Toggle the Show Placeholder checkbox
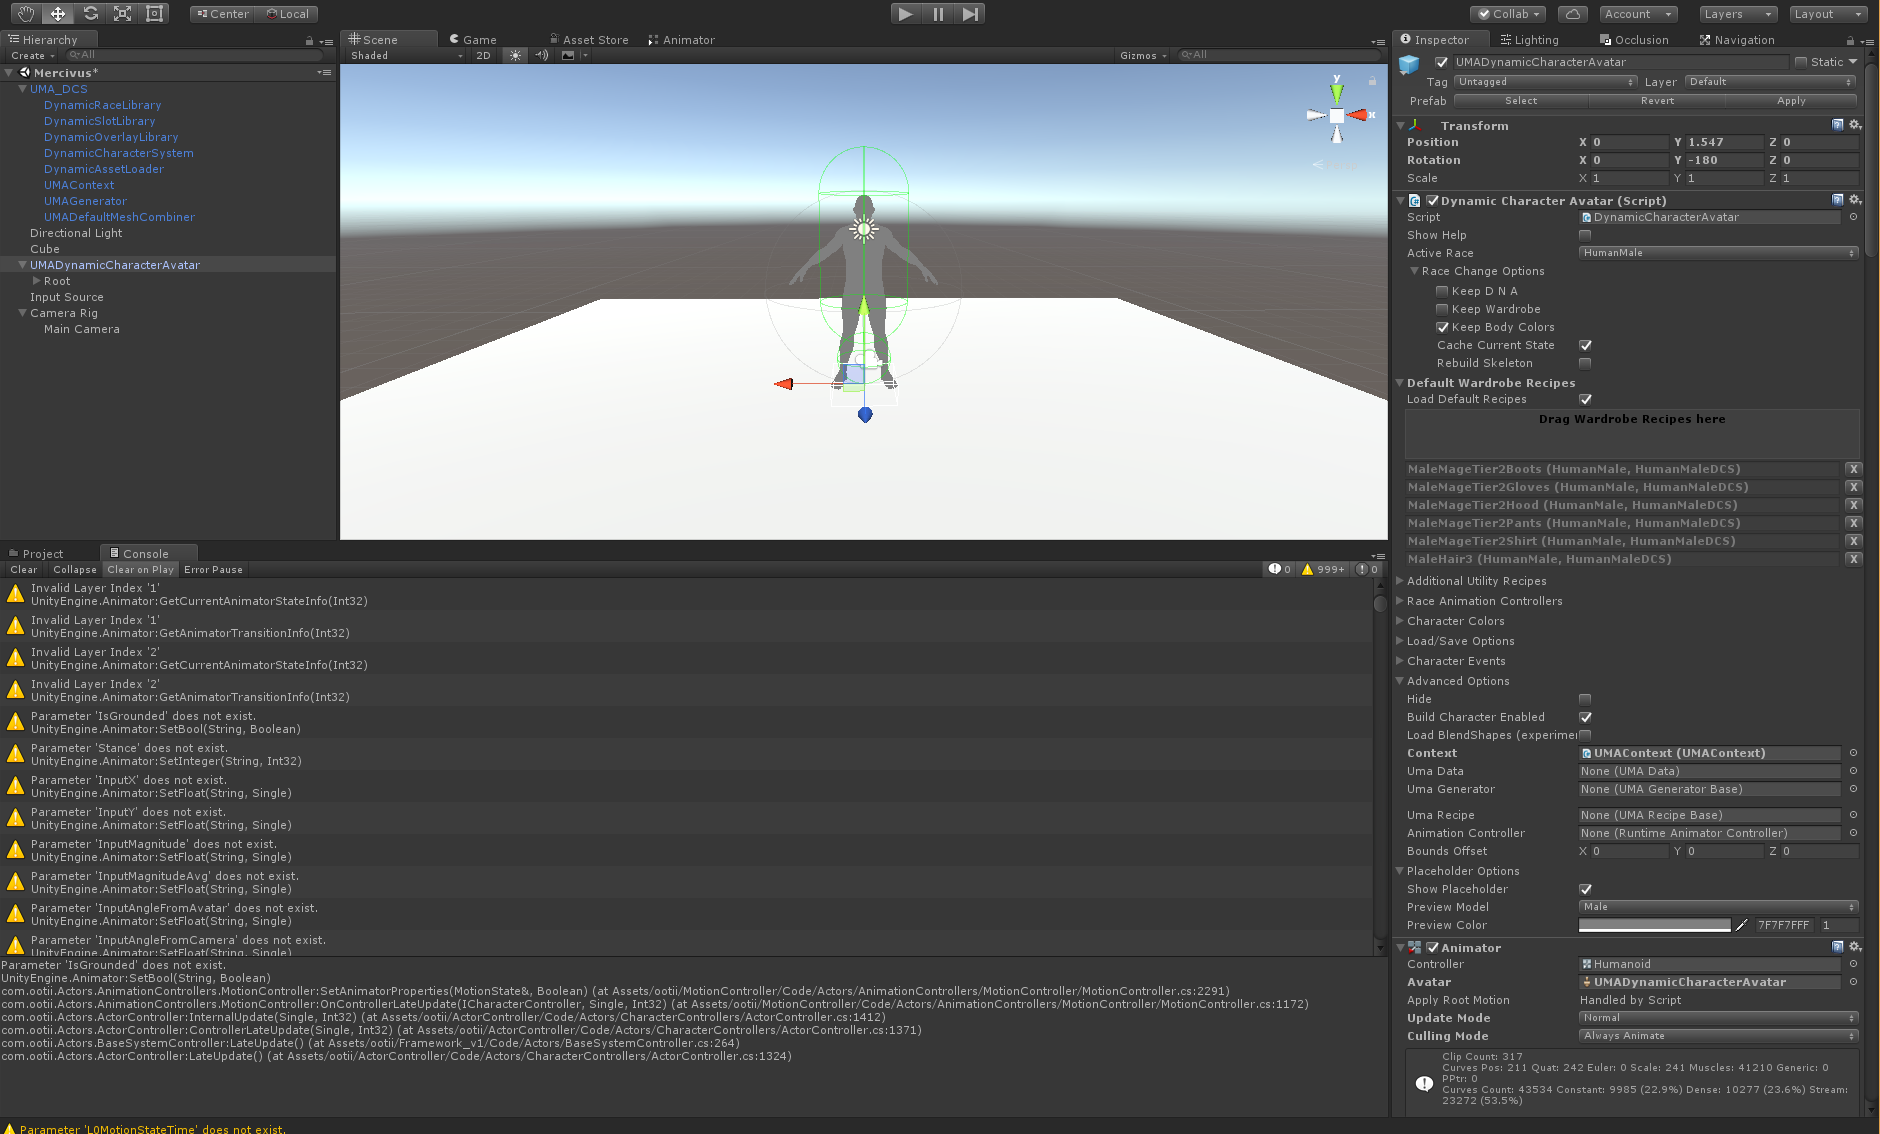1880x1134 pixels. point(1585,888)
